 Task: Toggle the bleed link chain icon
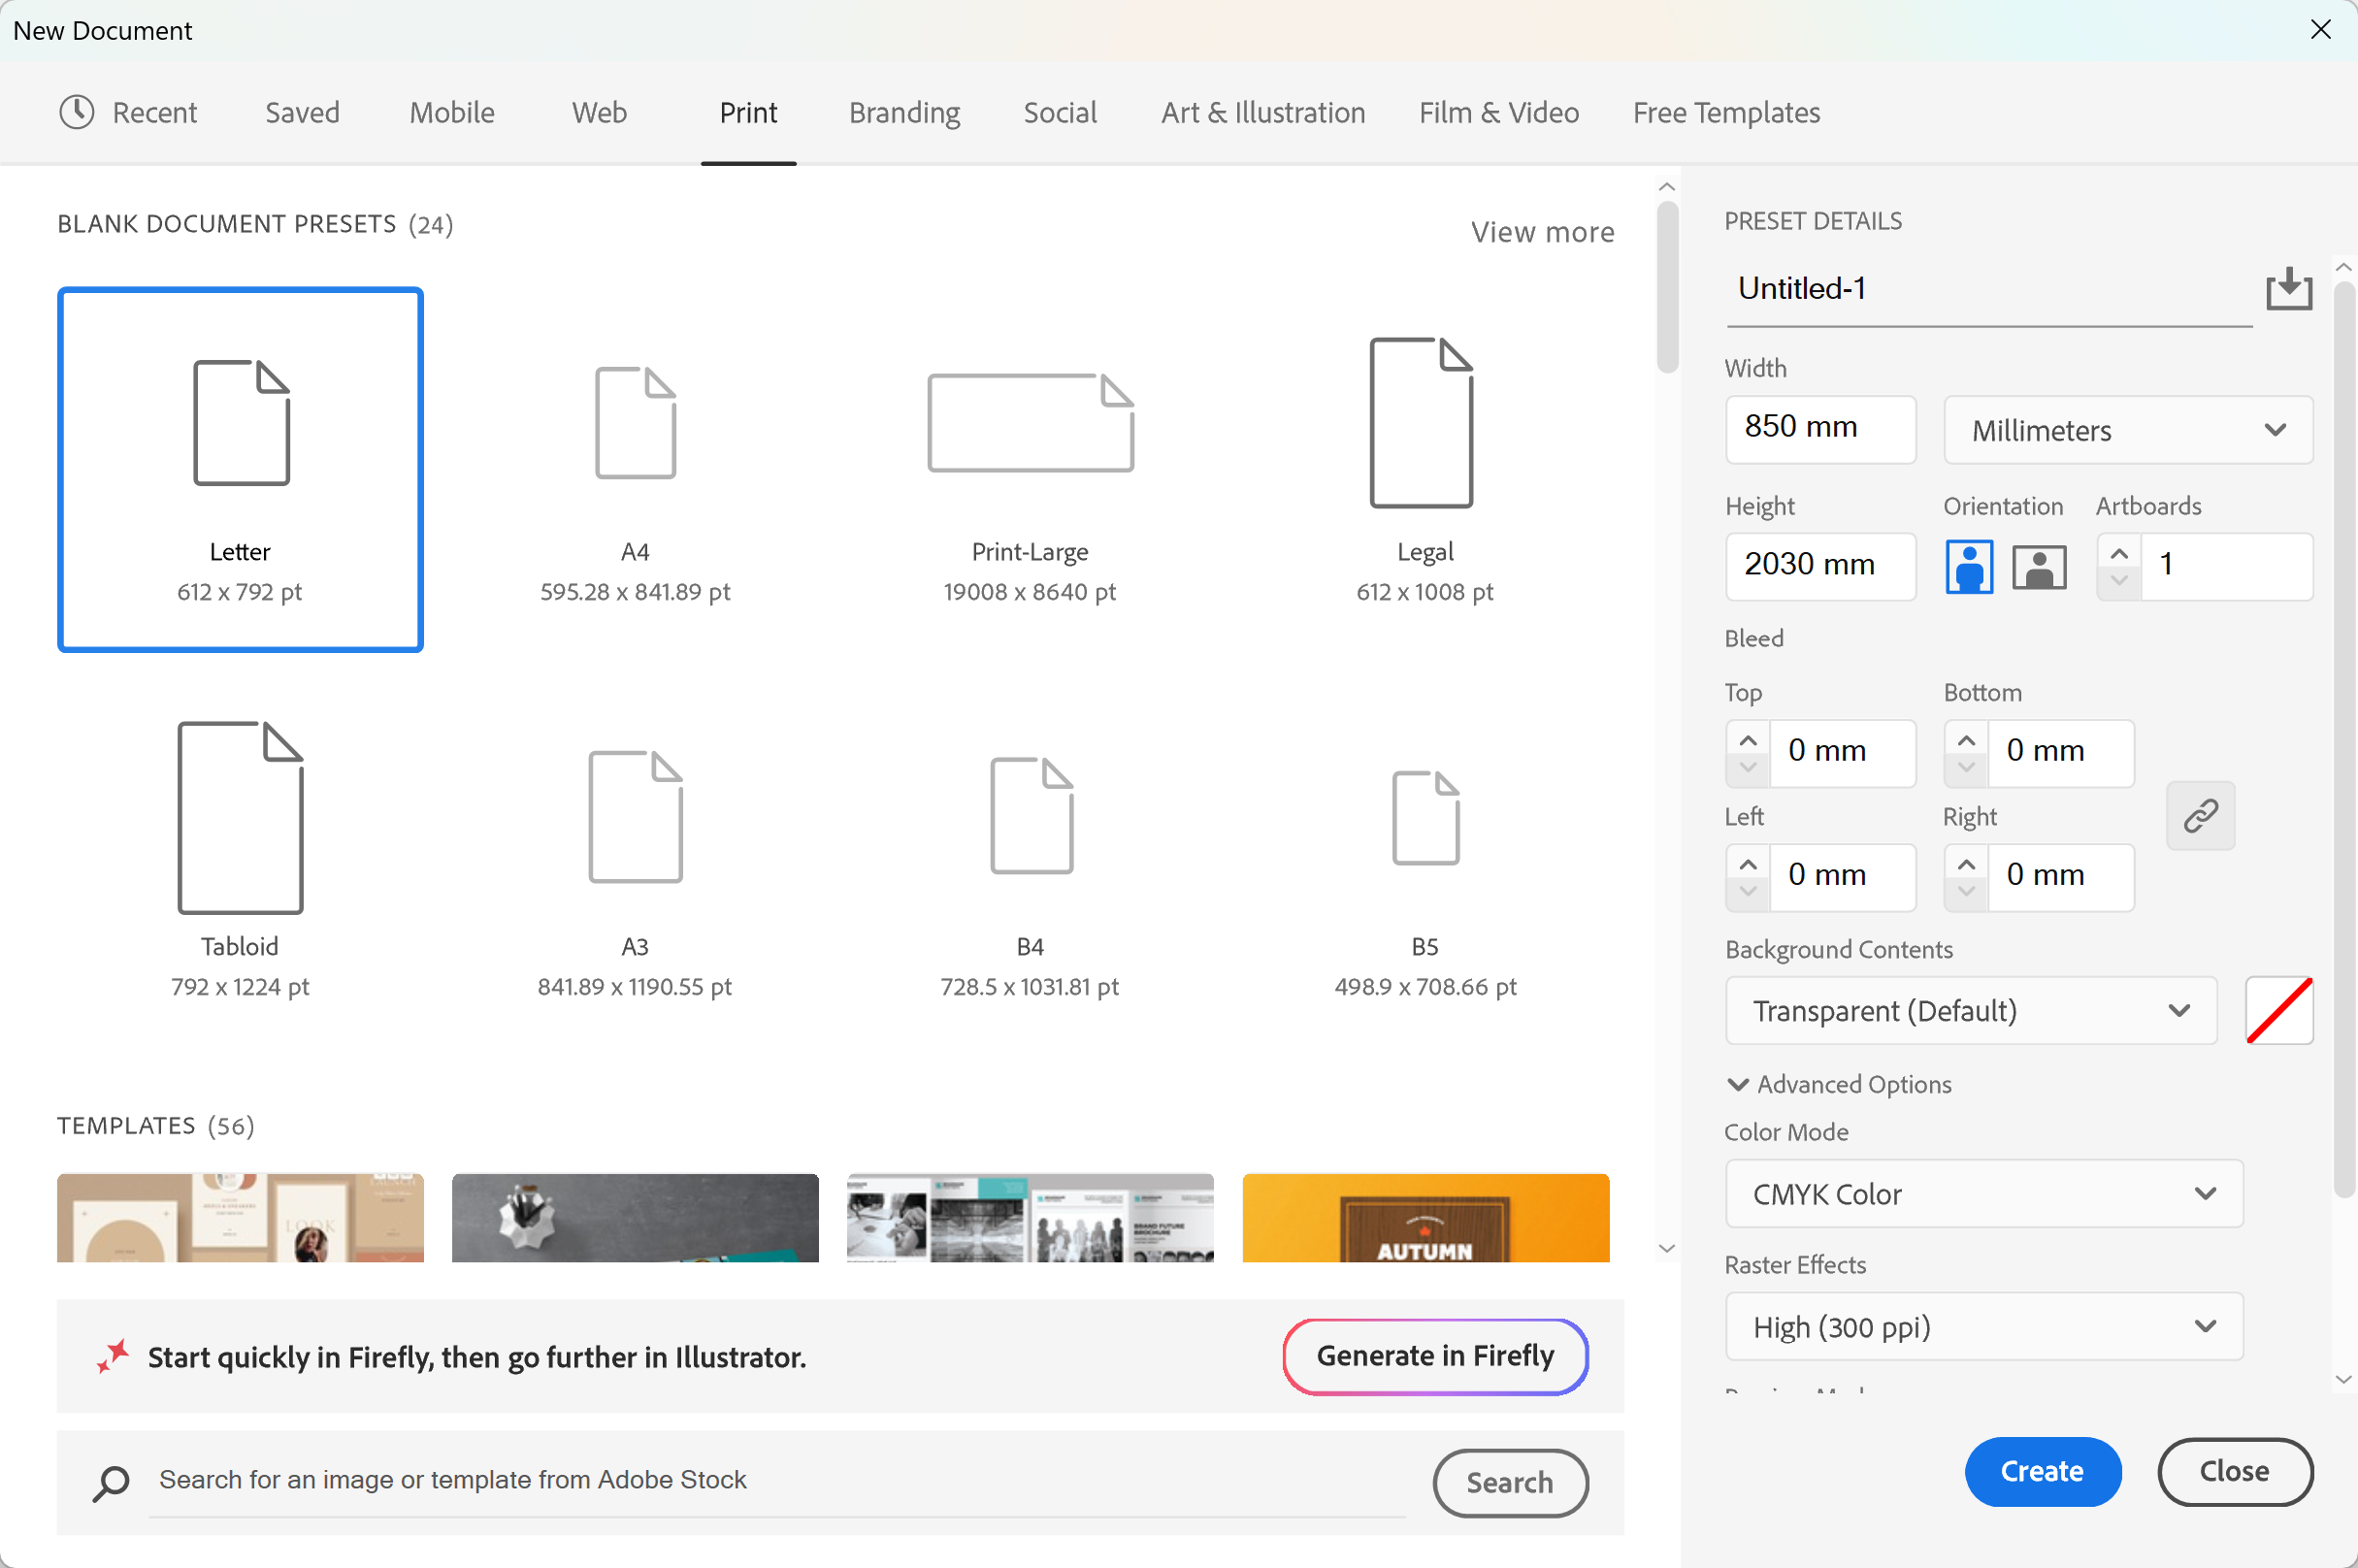(x=2200, y=815)
